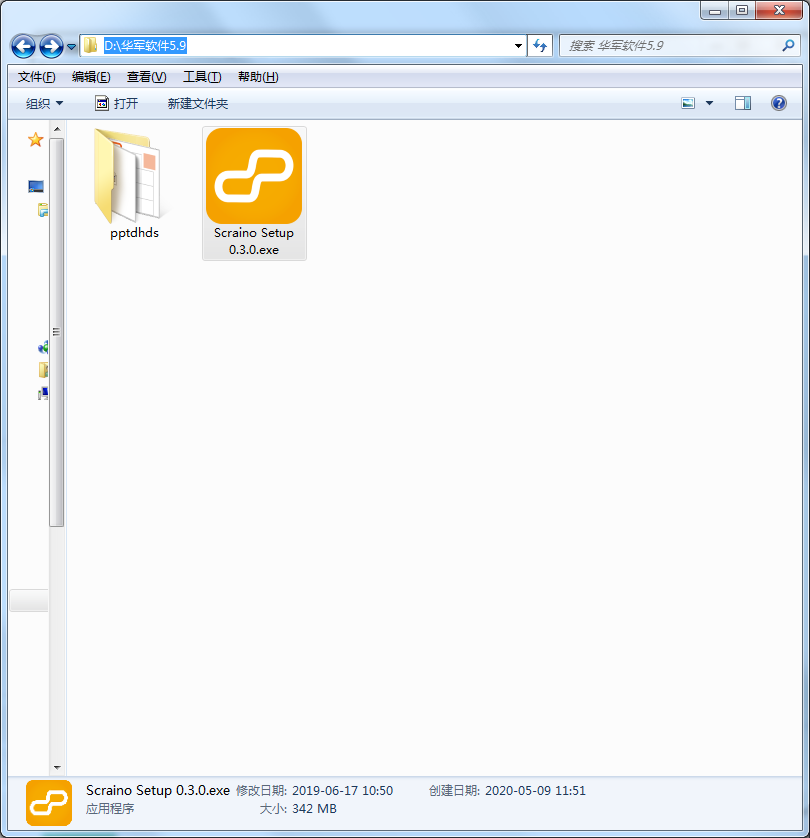The image size is (810, 838).
Task: Open the 帮助(H) menu
Action: click(x=258, y=77)
